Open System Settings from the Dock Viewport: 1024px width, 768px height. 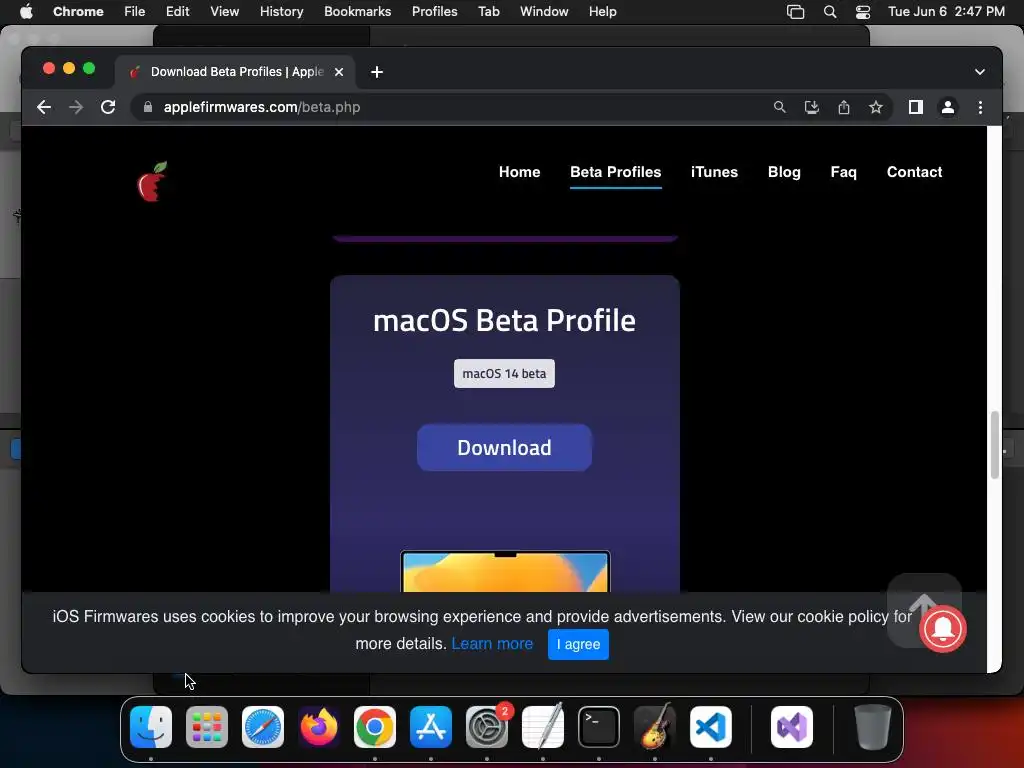[x=487, y=727]
